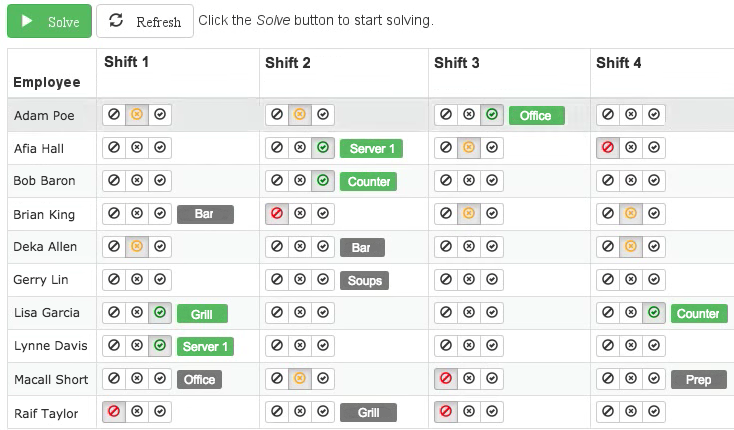Screen dimensions: 734x430
Task: Click Deka Allen's orange undesired icon in Shift 1
Action: tap(137, 247)
